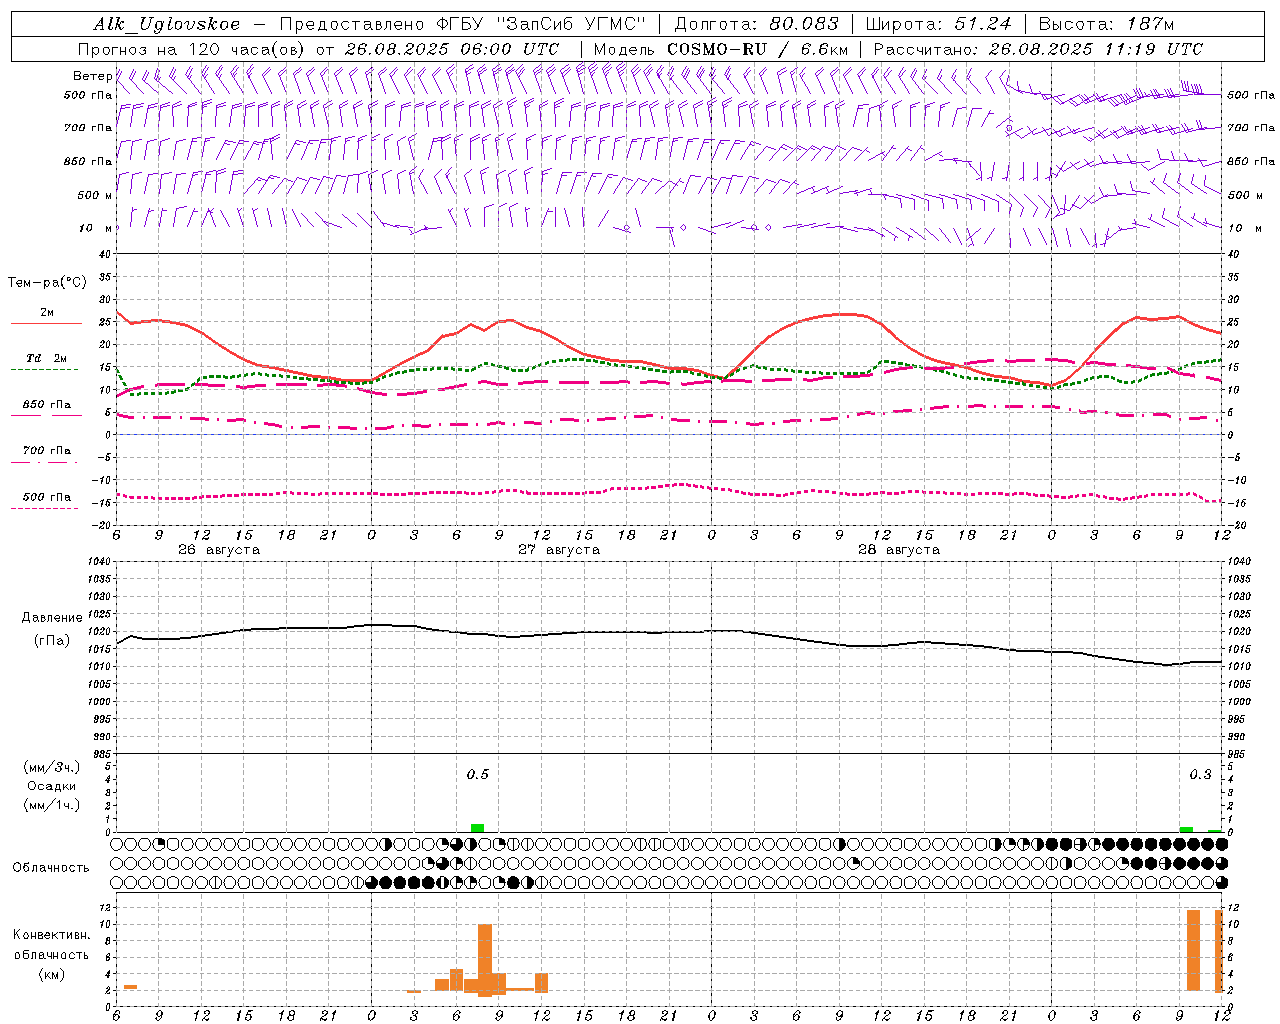Select the provider text ФГБУ "ЗапСиб УГМС"
Image resolution: width=1280 pixels, height=1024 pixels.
(541, 24)
